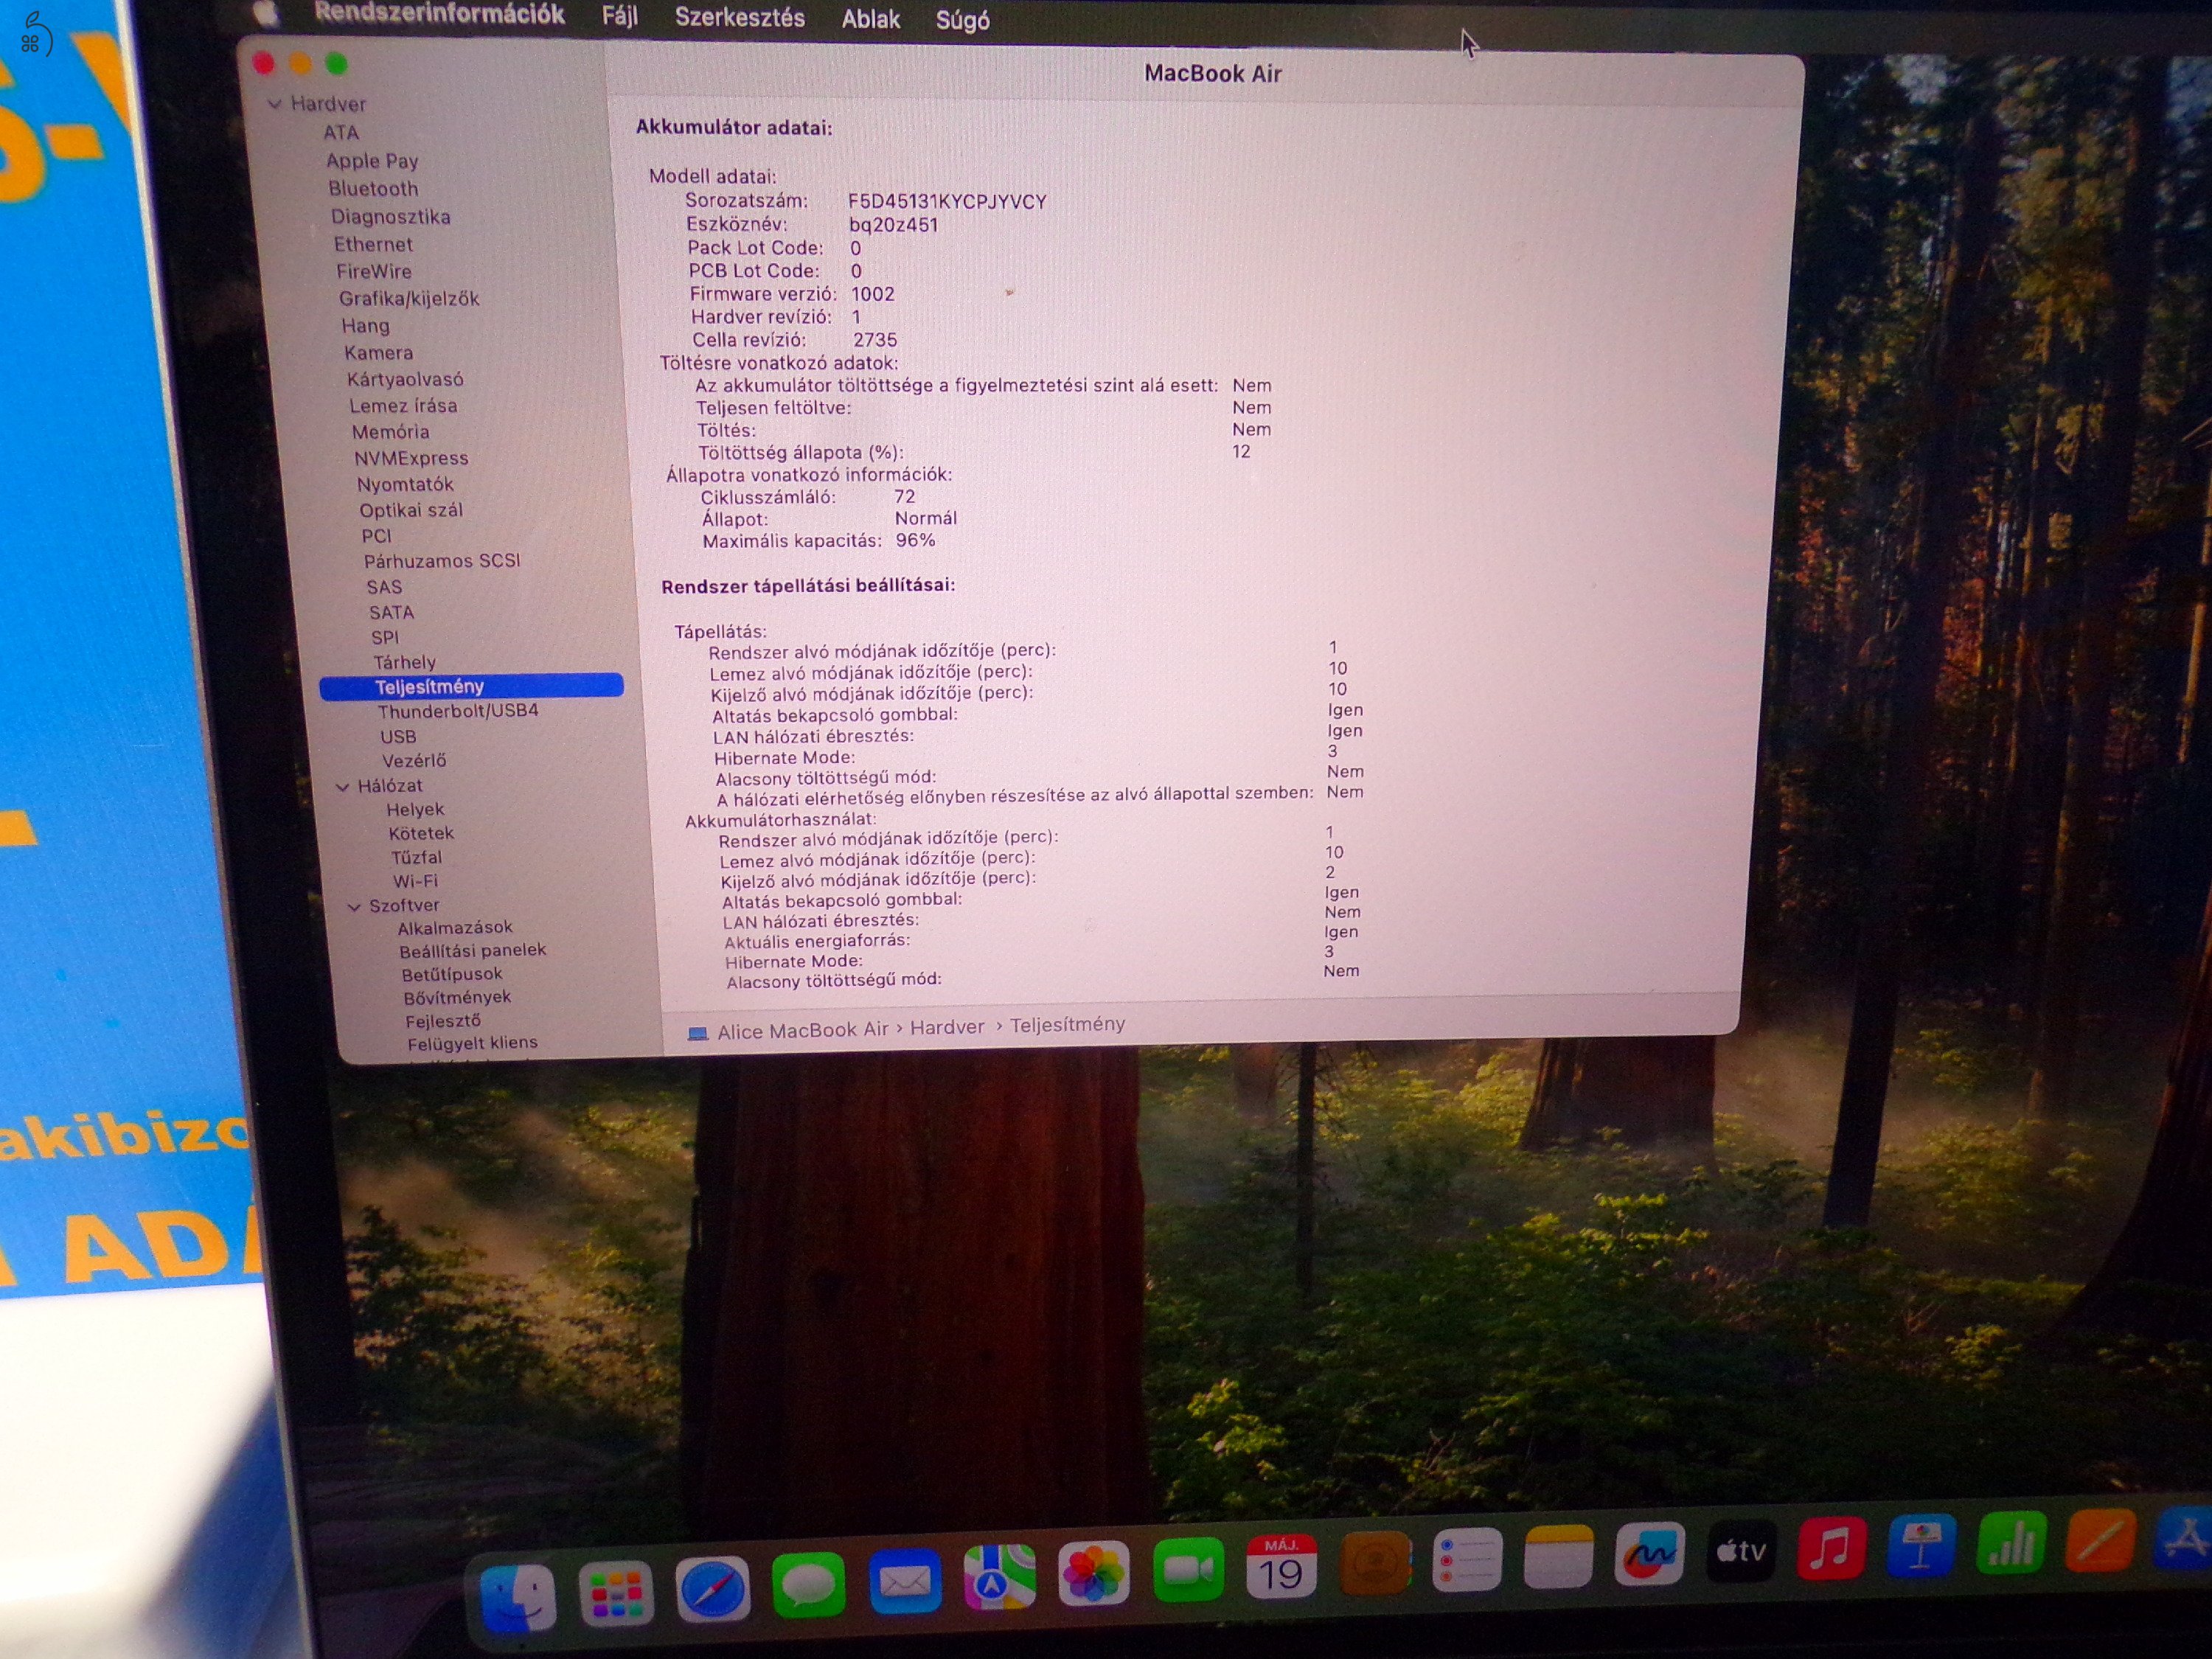Click Hardver in the path bar
This screenshot has height=1659, width=2212.
[947, 1027]
